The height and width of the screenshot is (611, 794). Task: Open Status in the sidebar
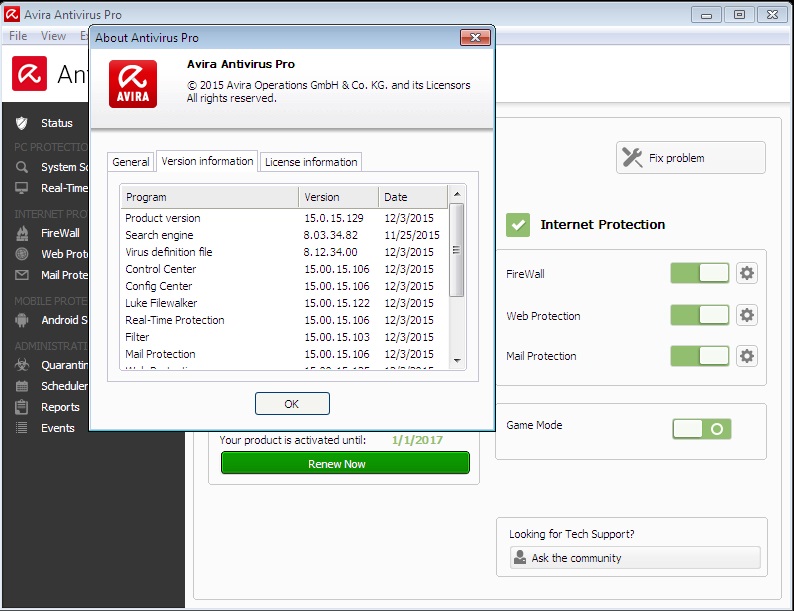click(x=57, y=123)
